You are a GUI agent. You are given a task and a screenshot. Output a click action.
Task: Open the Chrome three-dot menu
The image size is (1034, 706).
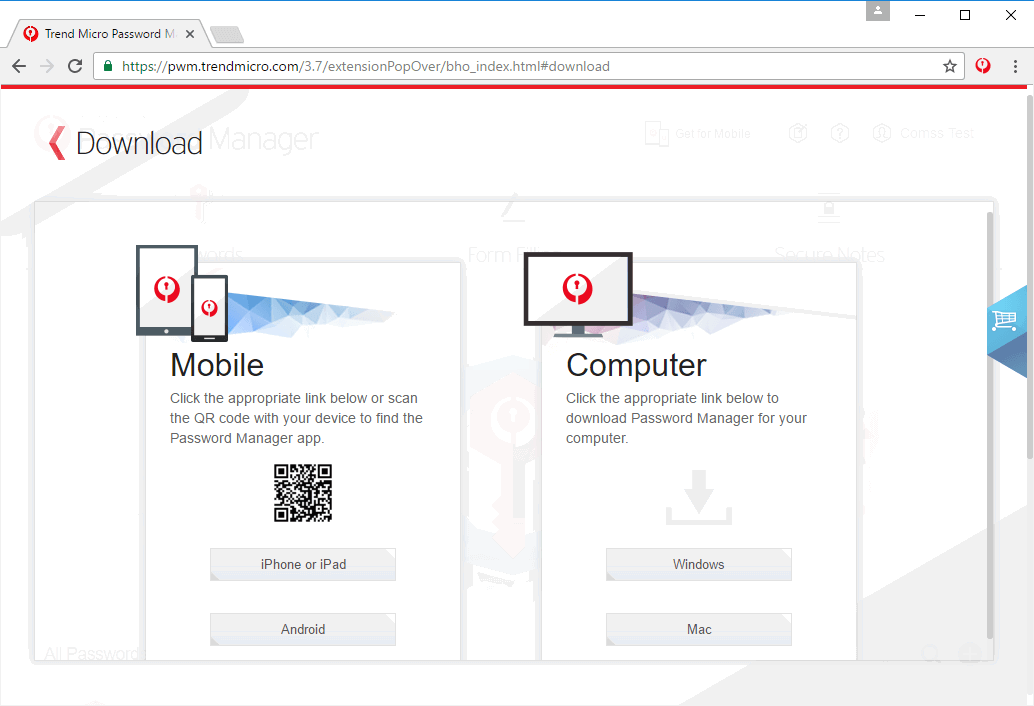coord(1015,66)
